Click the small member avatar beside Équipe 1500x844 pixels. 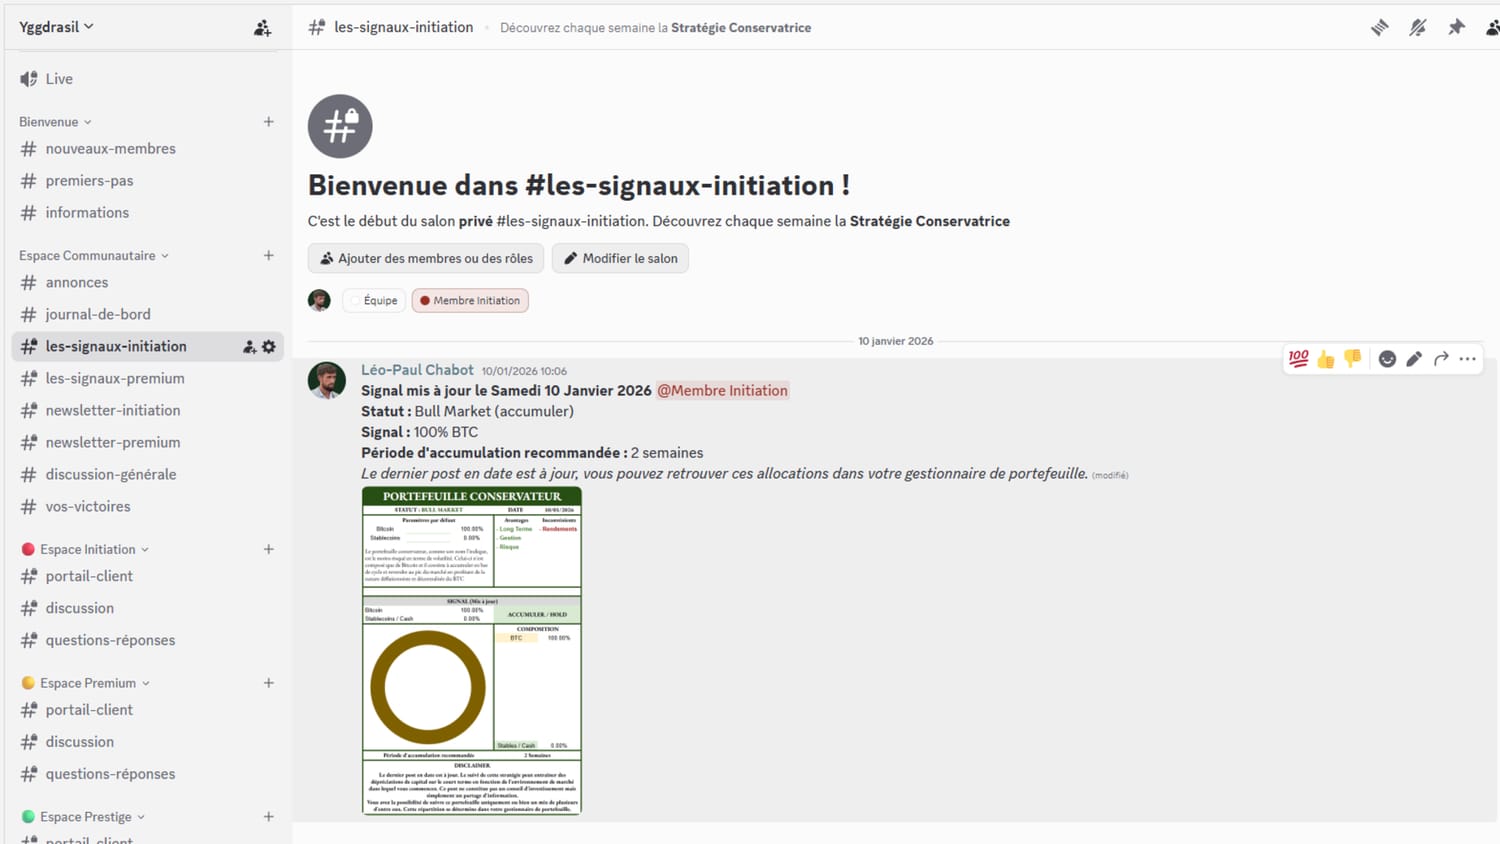pos(319,300)
